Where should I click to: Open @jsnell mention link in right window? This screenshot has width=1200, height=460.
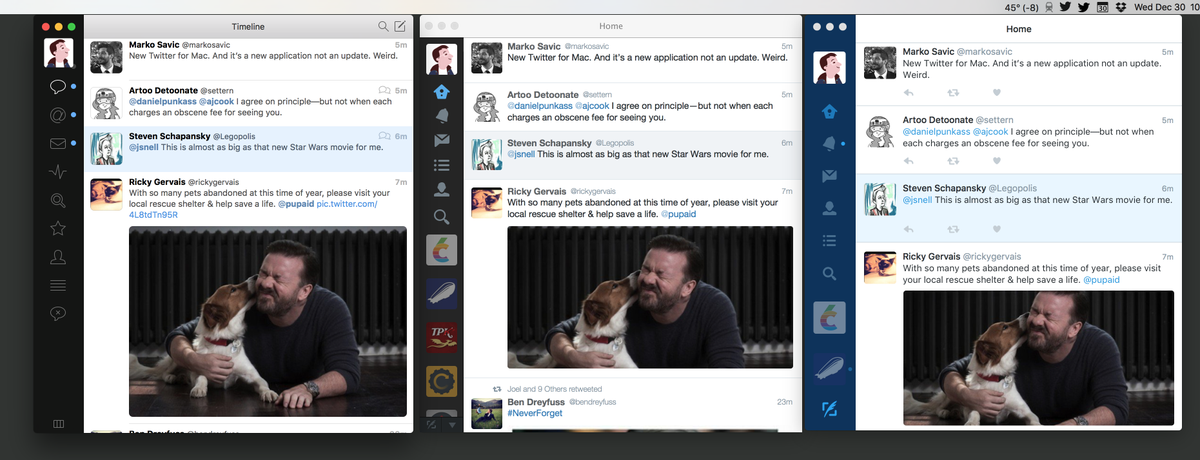[917, 200]
